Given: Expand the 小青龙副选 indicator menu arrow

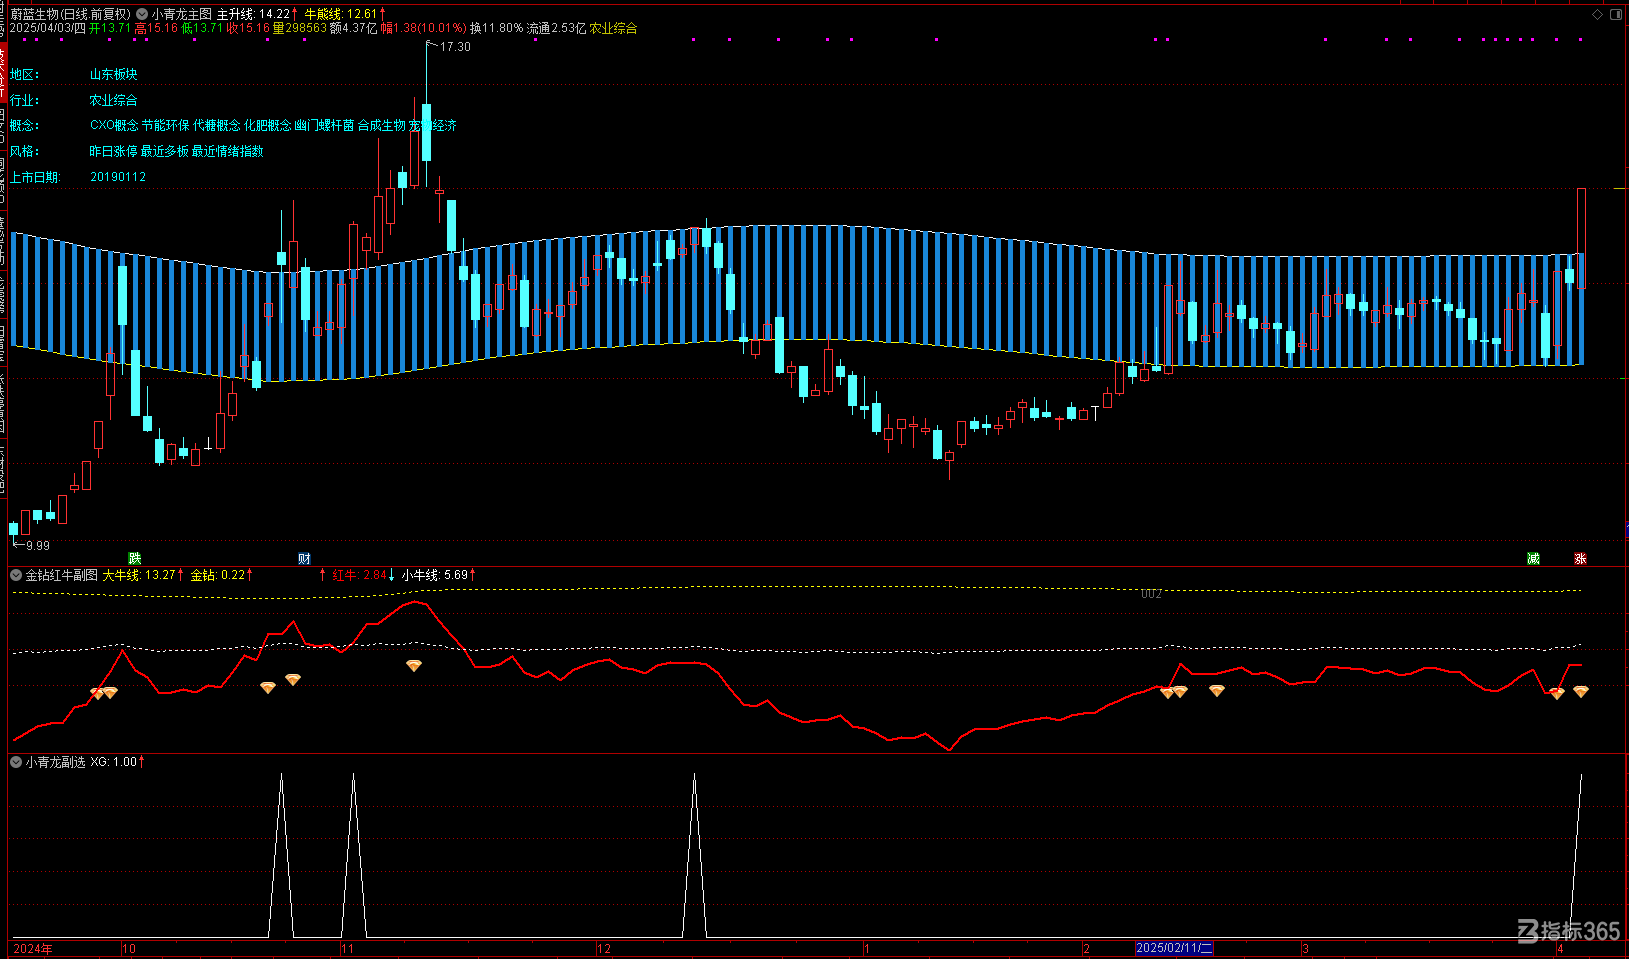Looking at the screenshot, I should tap(16, 762).
